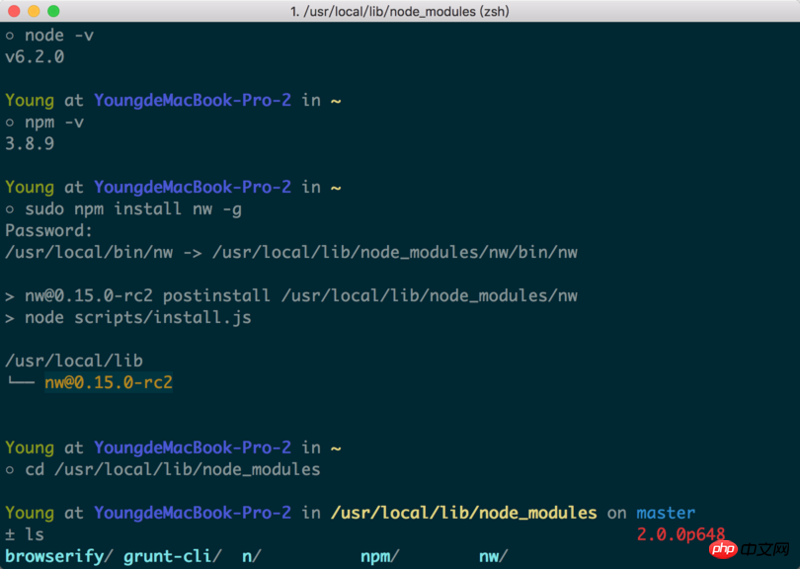Close the terminal window with red button
The height and width of the screenshot is (569, 800).
(x=14, y=11)
